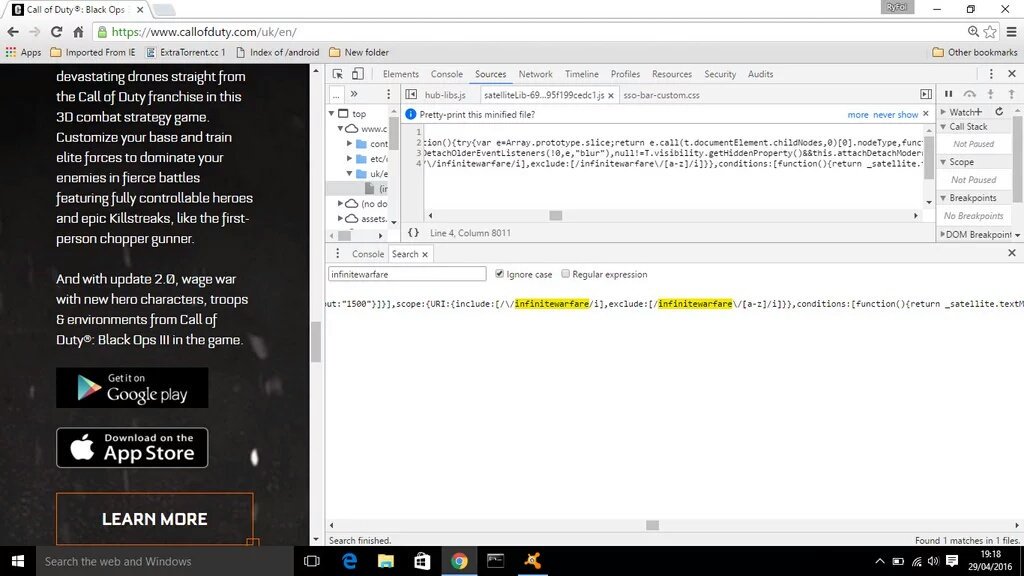The image size is (1024, 576).
Task: Collapse the Scope section
Action: (x=943, y=162)
